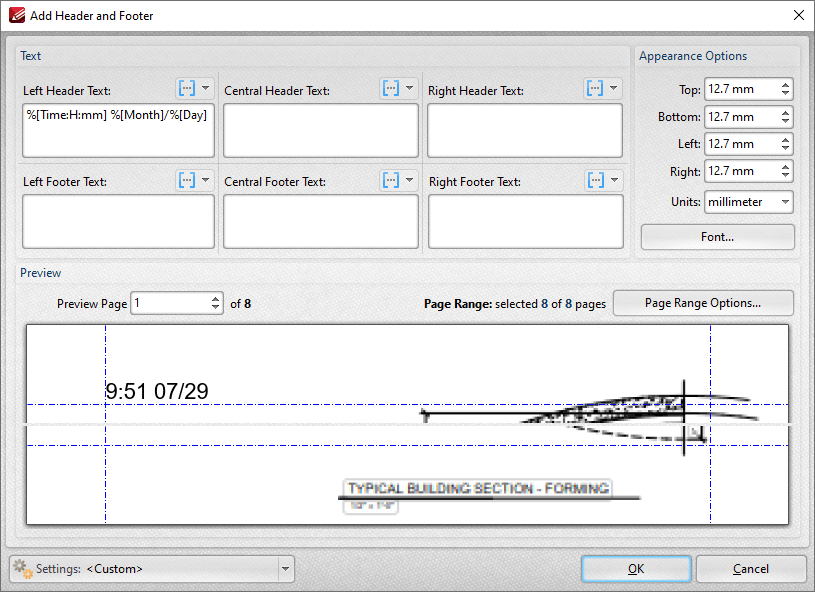Screen dimensions: 815x592
Task: Open the macro dropdown arrow next to Left Header Text
Action: click(x=205, y=88)
